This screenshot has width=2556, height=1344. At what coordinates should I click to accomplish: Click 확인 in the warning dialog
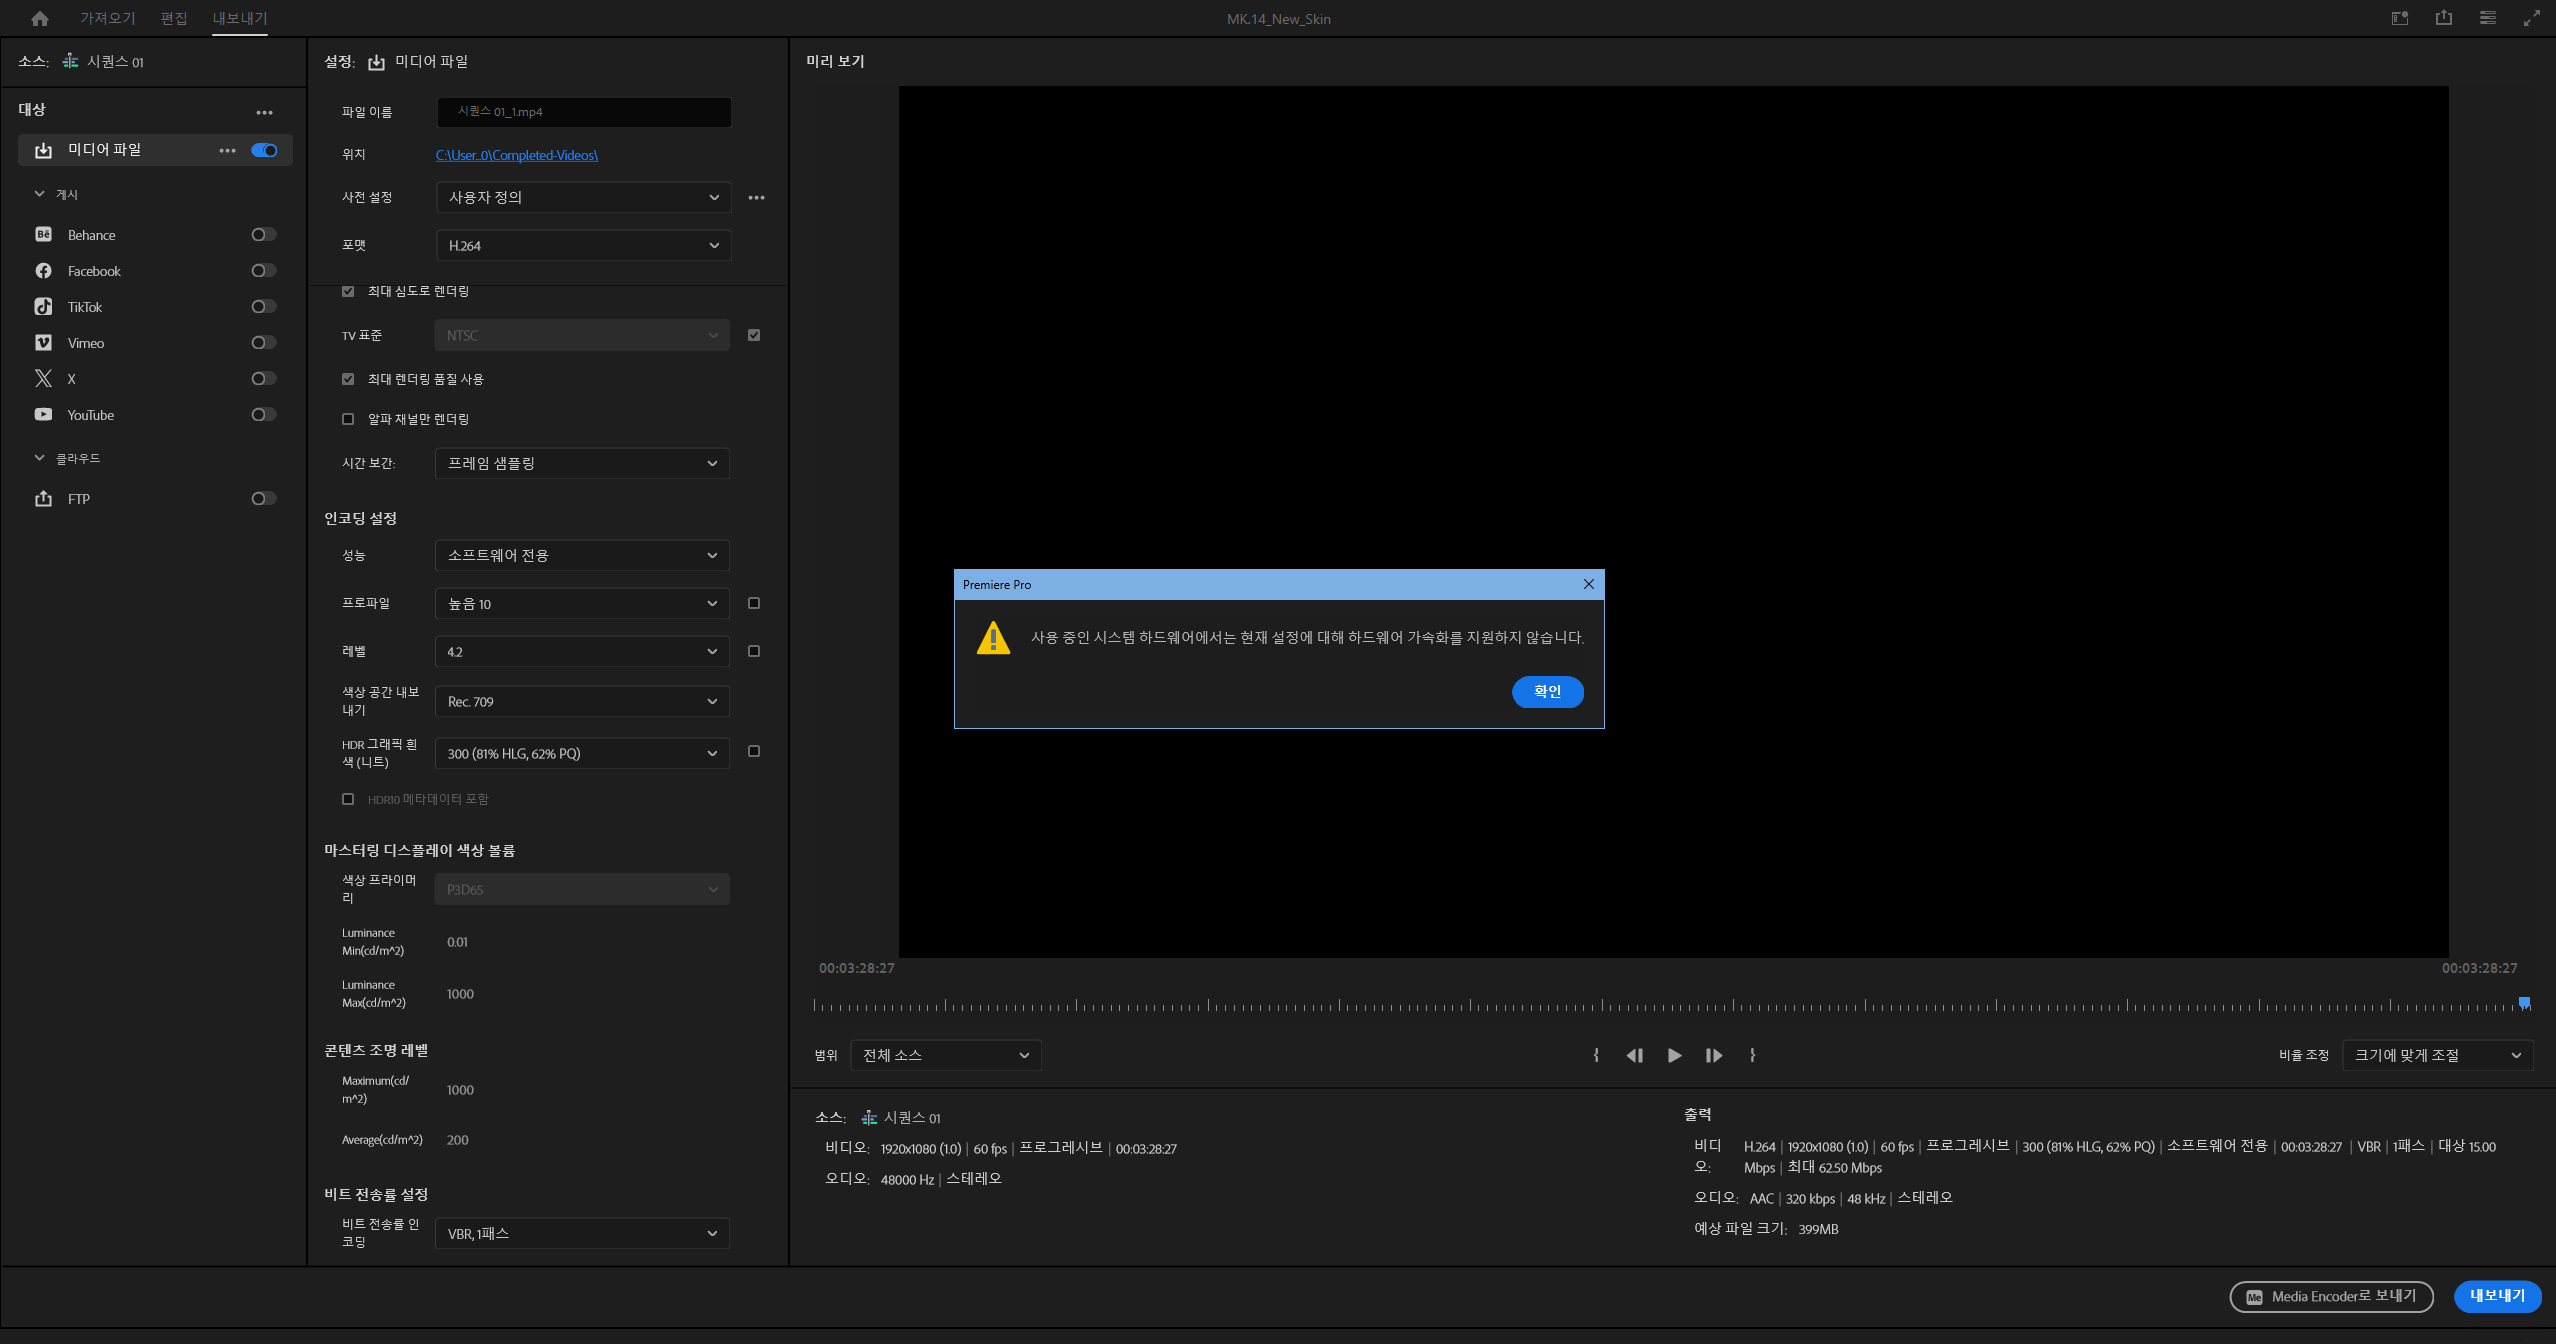click(x=1547, y=691)
